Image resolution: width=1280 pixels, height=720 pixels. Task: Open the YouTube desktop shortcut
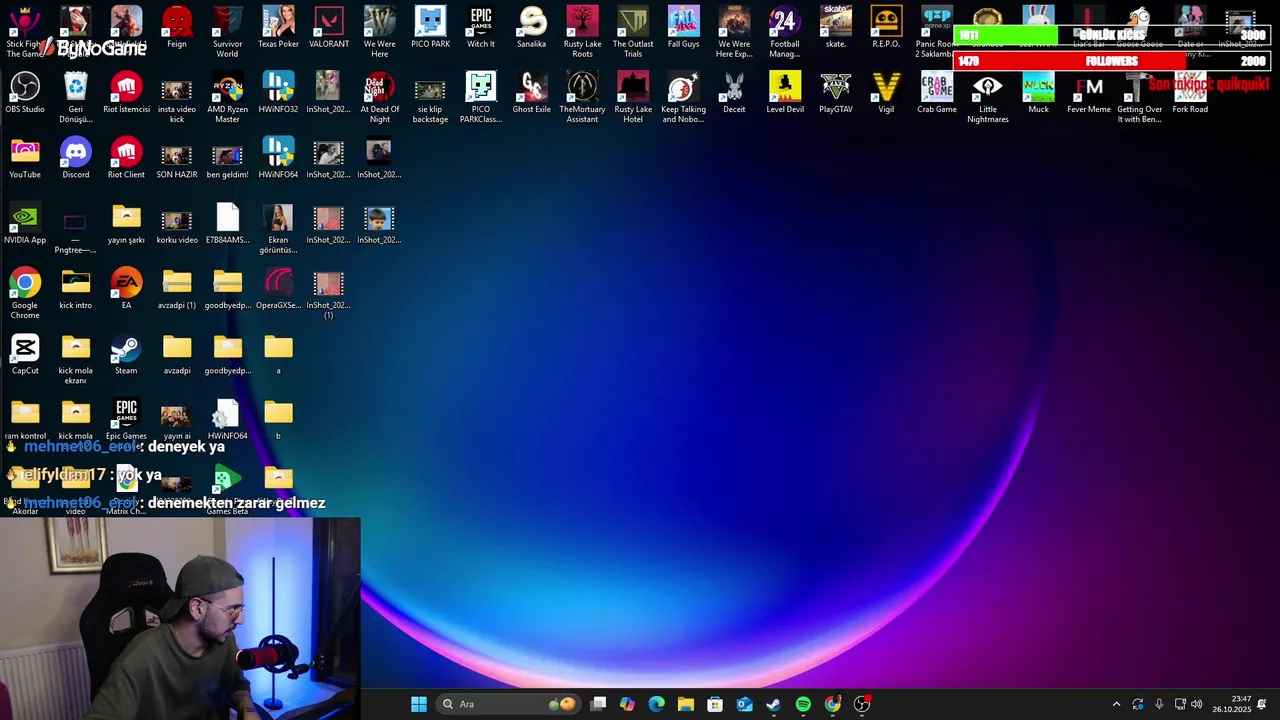[25, 158]
